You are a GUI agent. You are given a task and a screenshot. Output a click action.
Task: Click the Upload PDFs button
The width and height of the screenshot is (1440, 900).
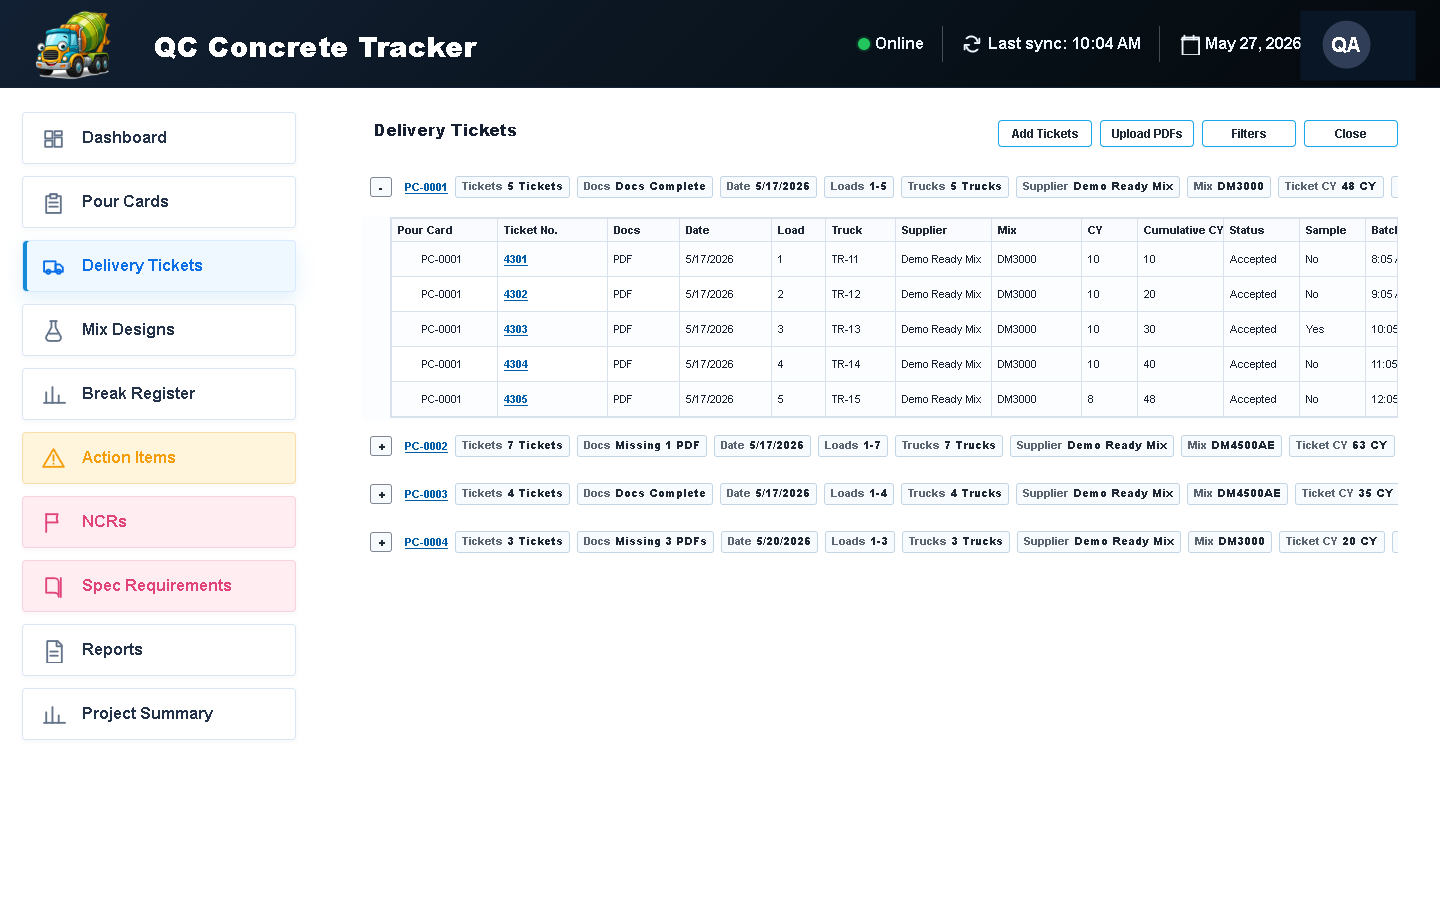(1147, 134)
